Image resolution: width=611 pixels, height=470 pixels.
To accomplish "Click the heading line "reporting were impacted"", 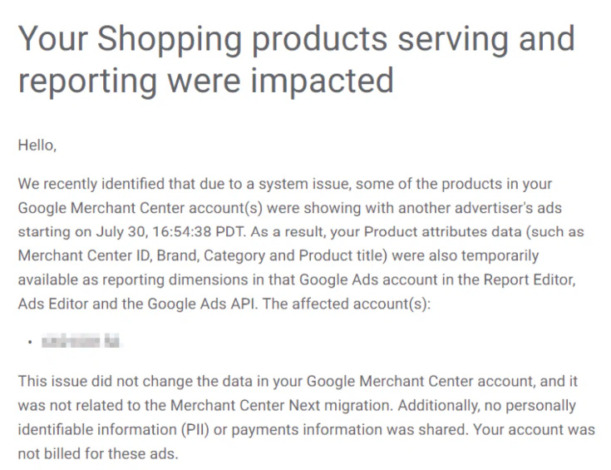I will [x=206, y=81].
